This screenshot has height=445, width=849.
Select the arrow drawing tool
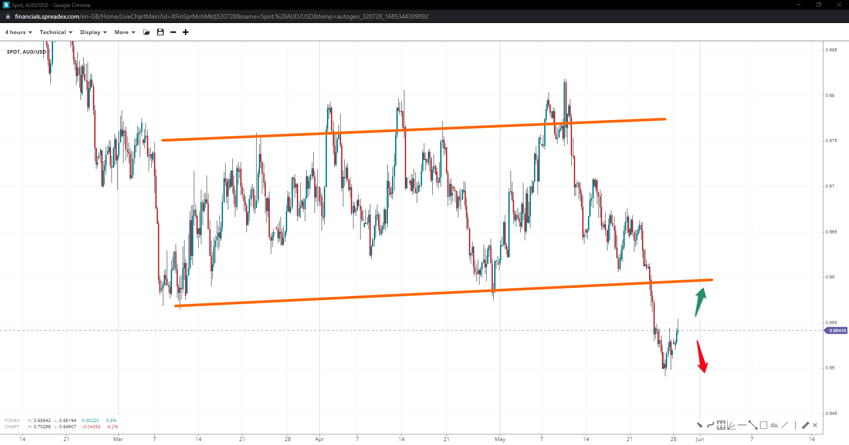click(700, 425)
